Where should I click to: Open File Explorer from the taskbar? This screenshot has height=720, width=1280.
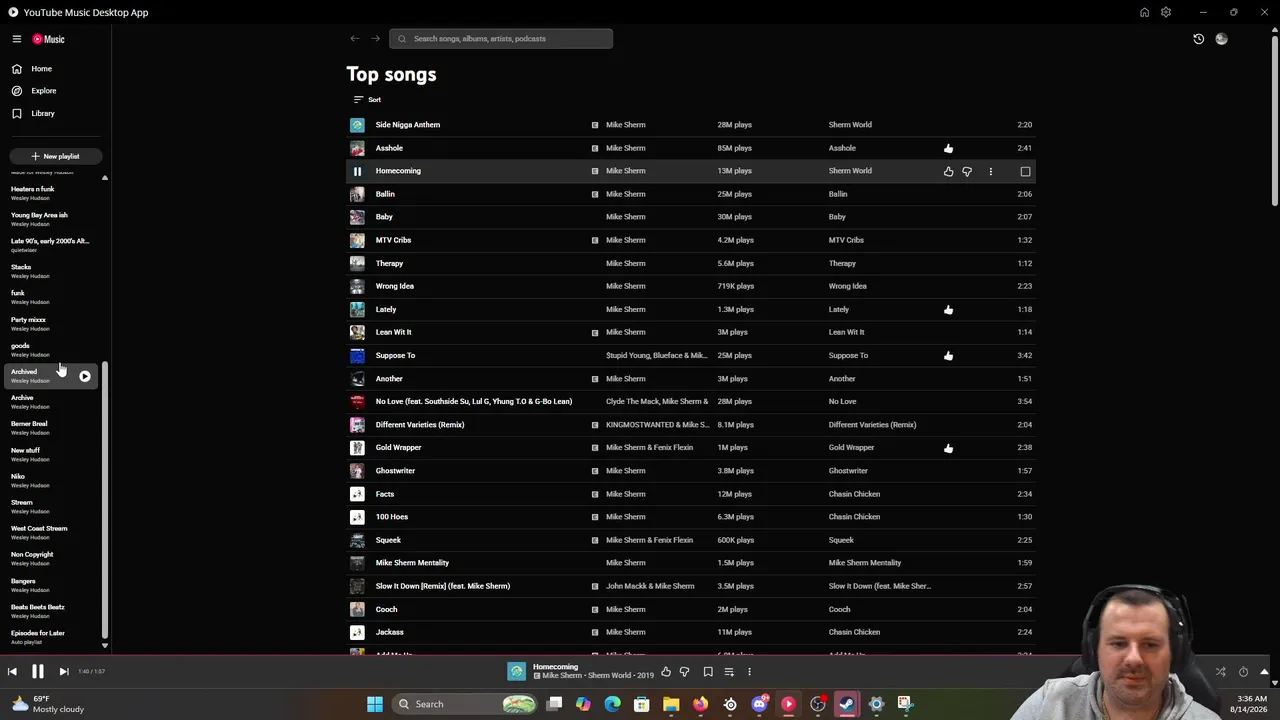pyautogui.click(x=671, y=704)
